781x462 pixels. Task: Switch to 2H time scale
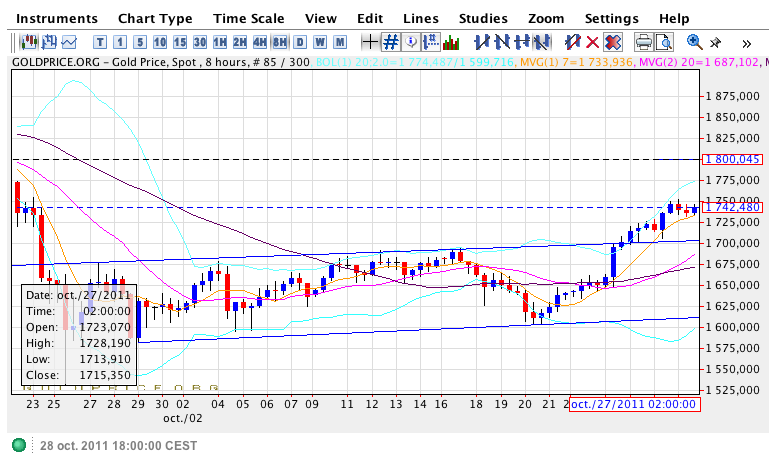pos(240,42)
